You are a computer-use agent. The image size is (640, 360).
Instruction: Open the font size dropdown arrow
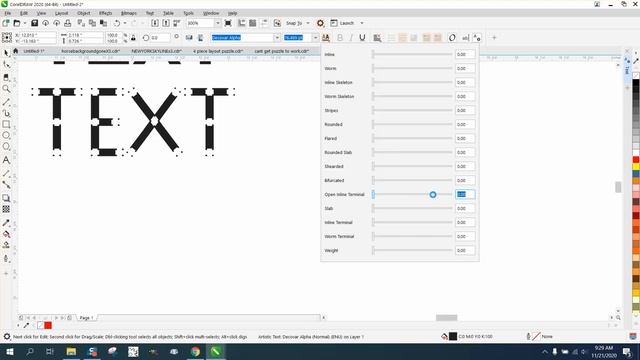pyautogui.click(x=316, y=38)
